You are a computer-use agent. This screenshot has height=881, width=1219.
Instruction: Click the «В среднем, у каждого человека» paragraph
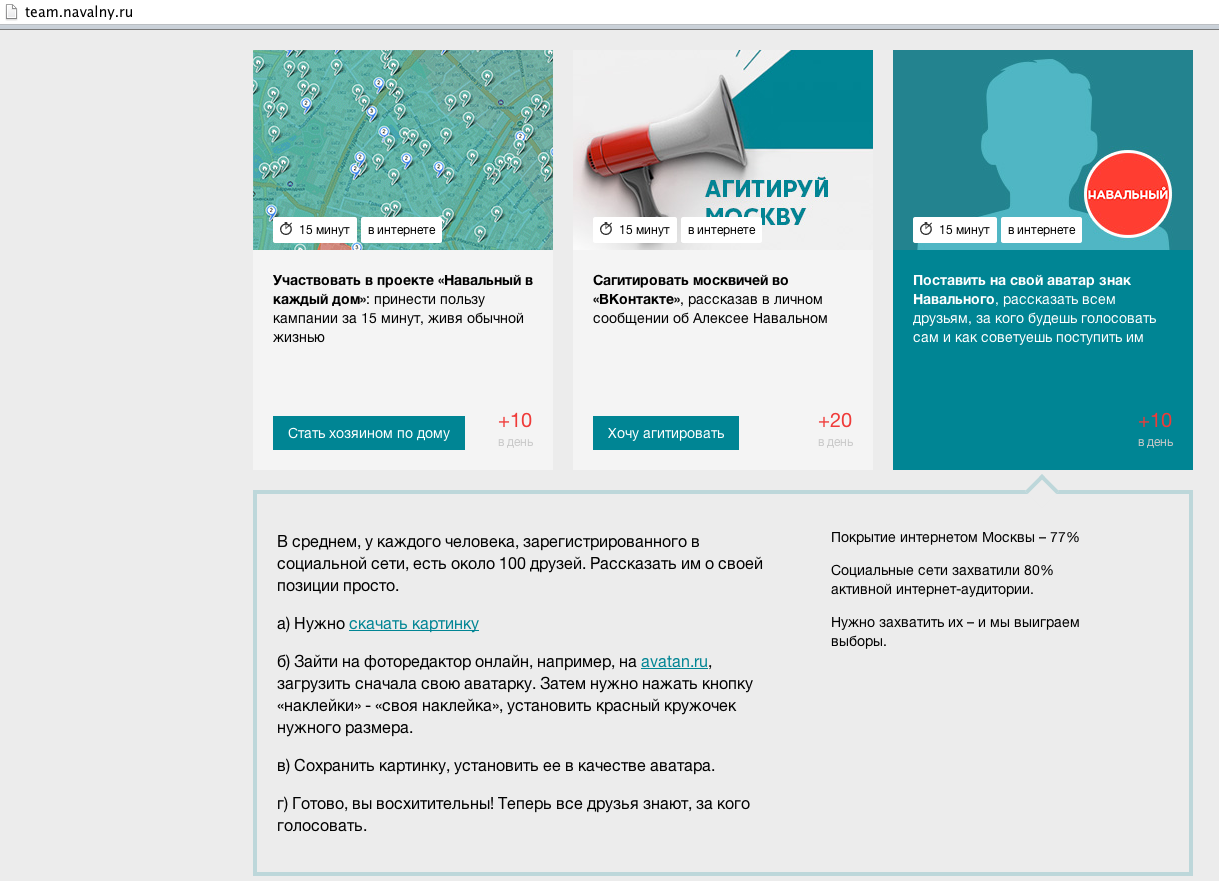click(x=520, y=564)
